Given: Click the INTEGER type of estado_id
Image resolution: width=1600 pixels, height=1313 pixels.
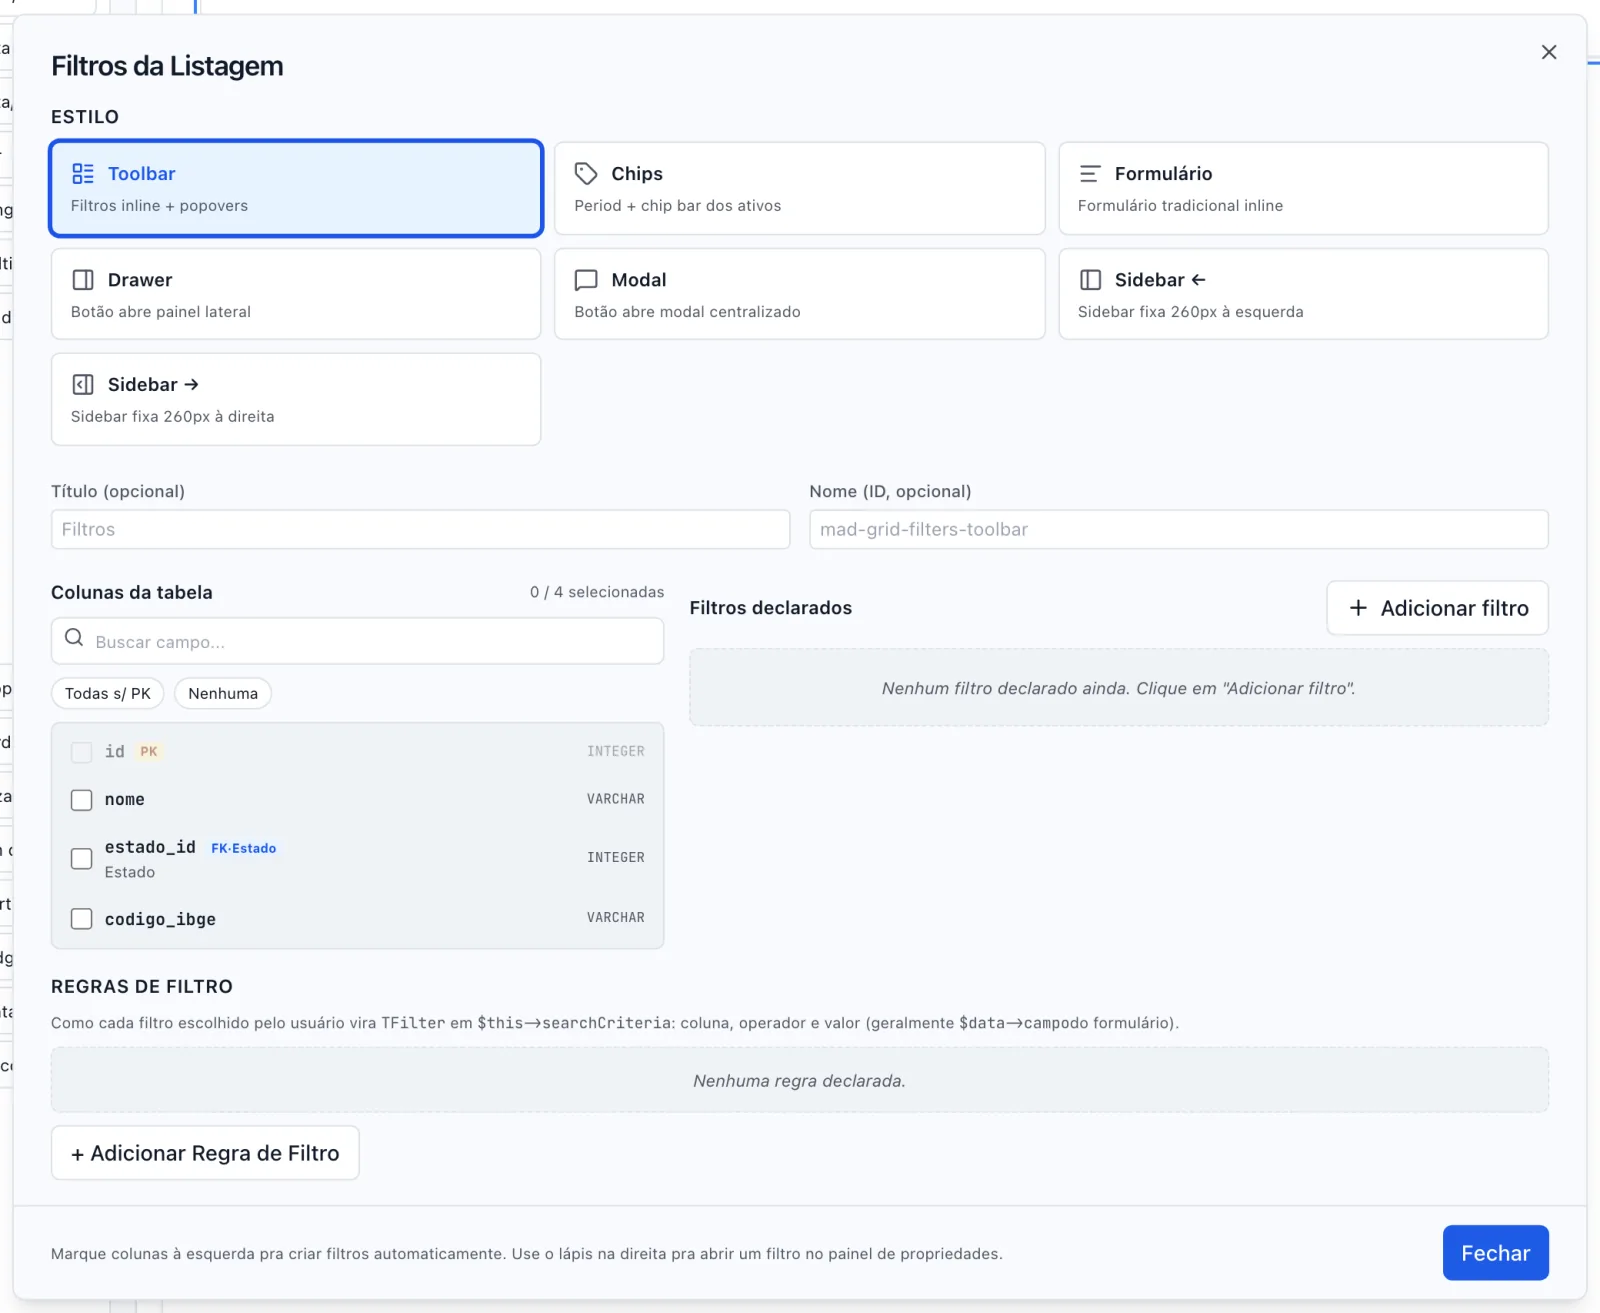Looking at the screenshot, I should (x=616, y=857).
